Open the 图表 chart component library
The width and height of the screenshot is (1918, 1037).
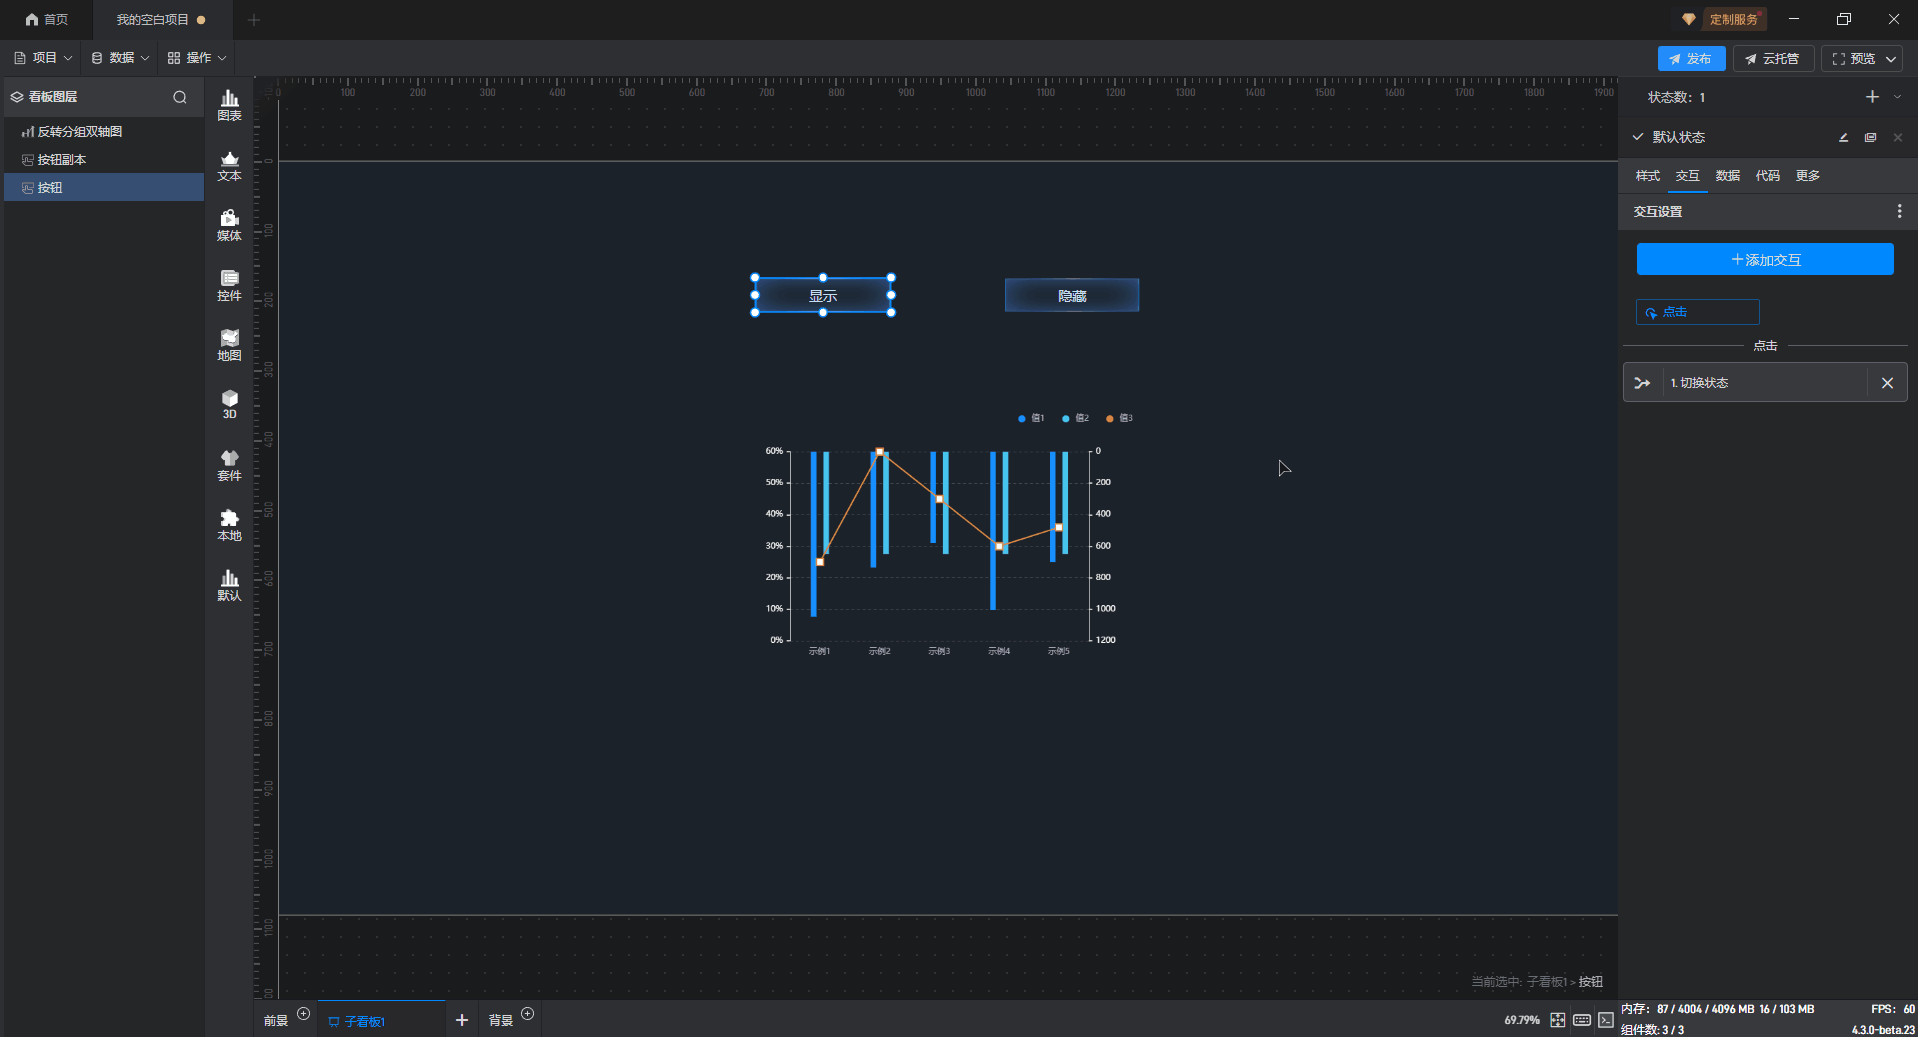tap(229, 105)
